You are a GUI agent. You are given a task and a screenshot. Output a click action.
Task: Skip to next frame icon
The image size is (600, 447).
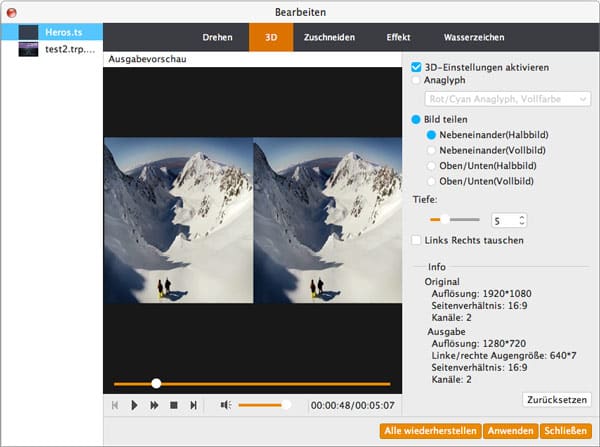(x=193, y=405)
